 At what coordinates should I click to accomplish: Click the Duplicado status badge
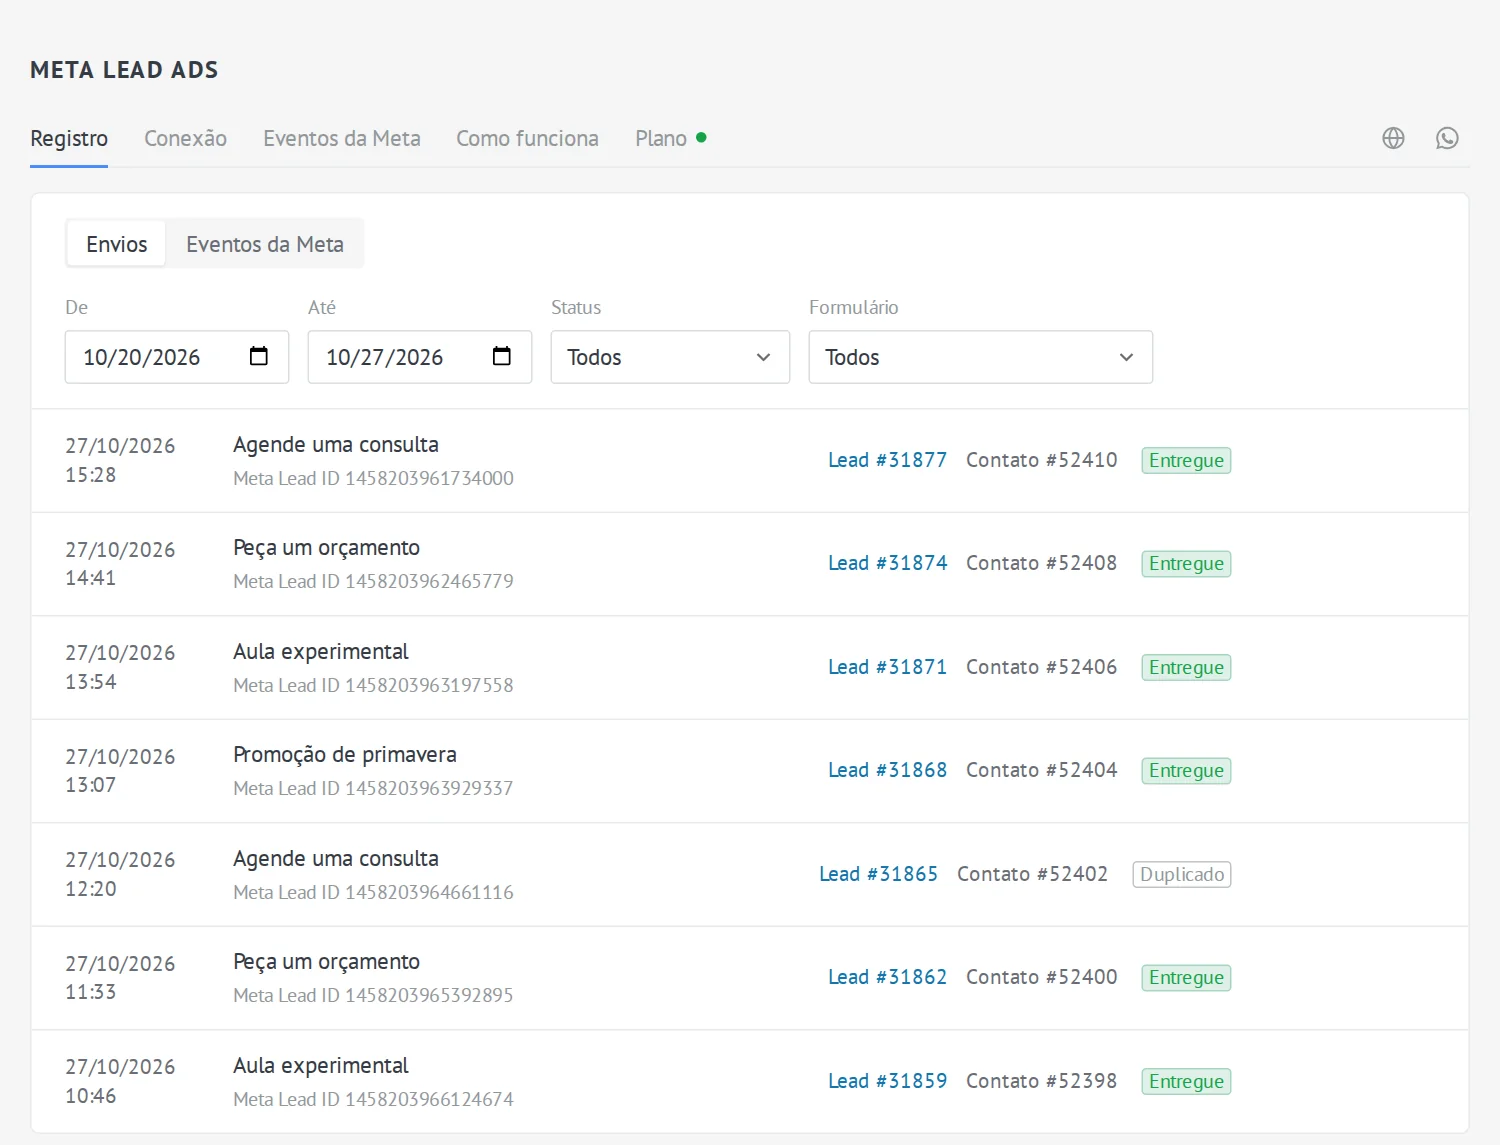coord(1182,874)
